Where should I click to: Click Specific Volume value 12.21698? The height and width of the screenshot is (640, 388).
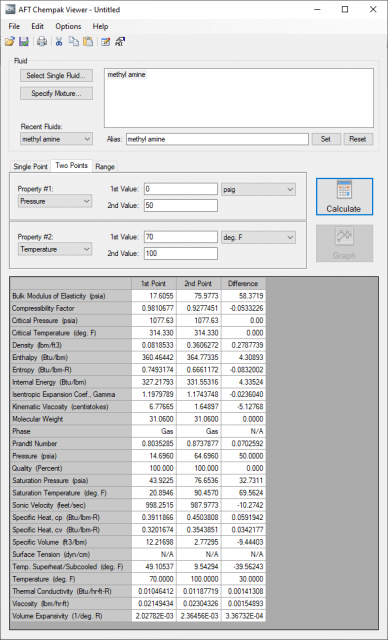(x=154, y=542)
